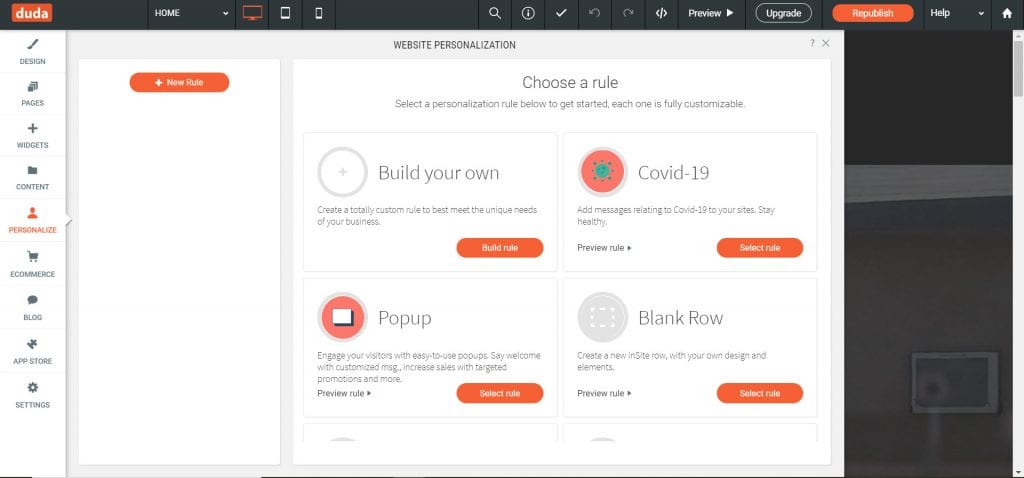
Task: Click the Blank Row title text
Action: 680,318
